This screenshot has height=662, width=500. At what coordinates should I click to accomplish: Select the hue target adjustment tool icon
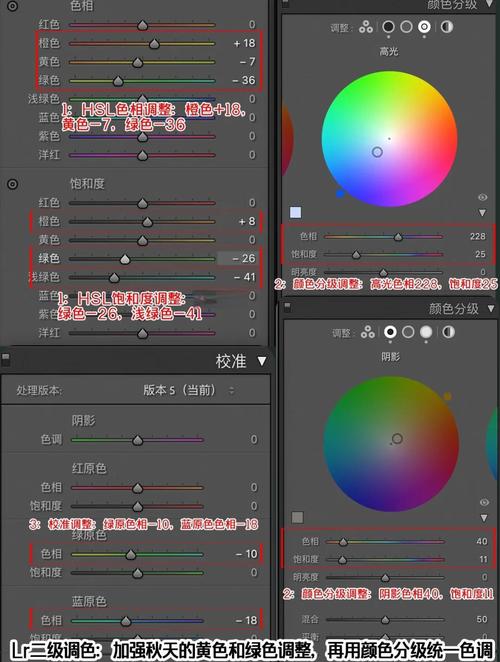pos(13,6)
